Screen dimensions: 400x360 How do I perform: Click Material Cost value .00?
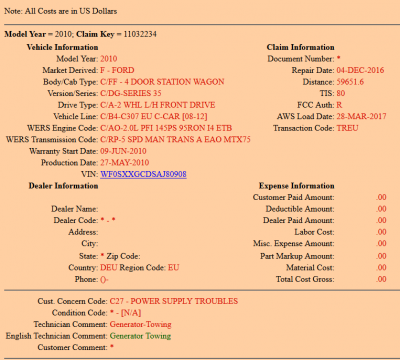click(381, 268)
